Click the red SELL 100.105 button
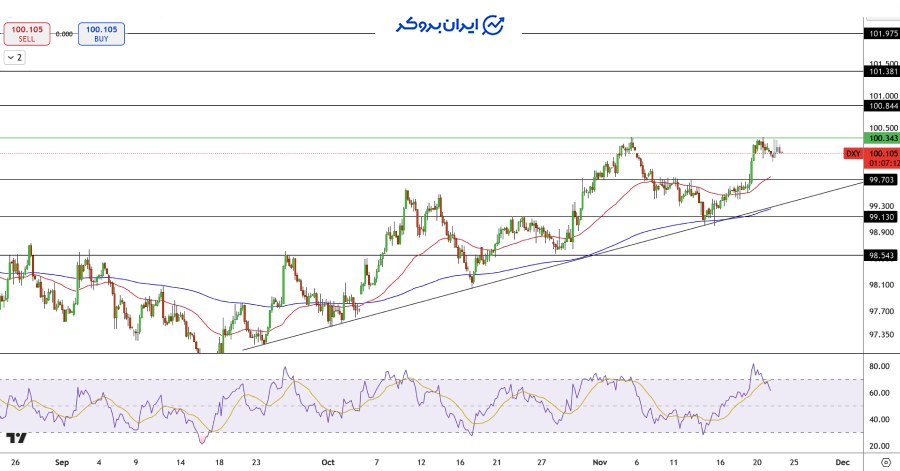 click(x=22, y=34)
